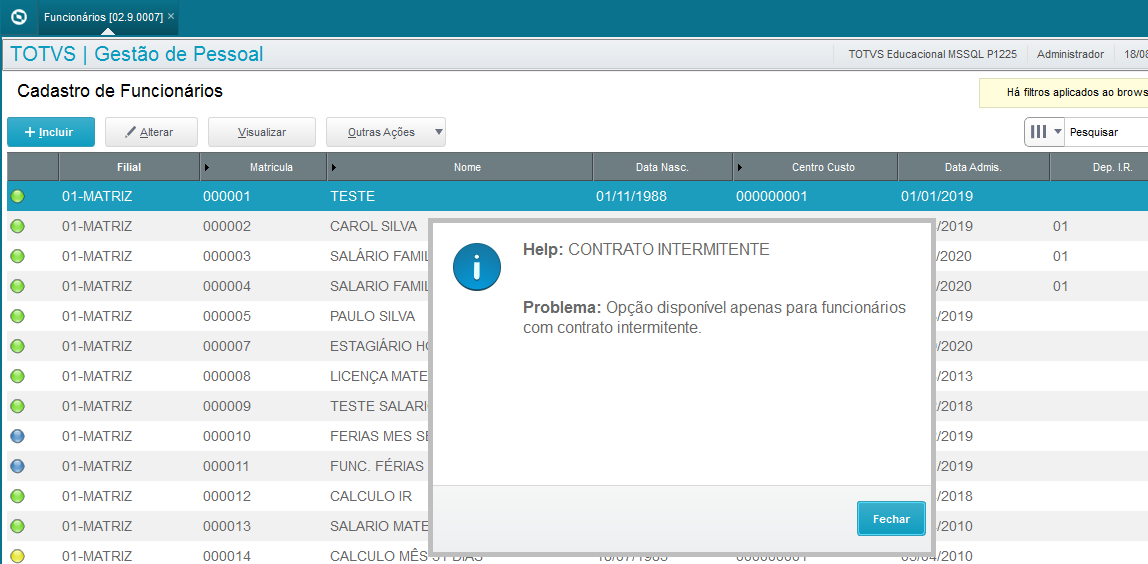
Task: Click birth date 01/11/1988
Action: [631, 196]
